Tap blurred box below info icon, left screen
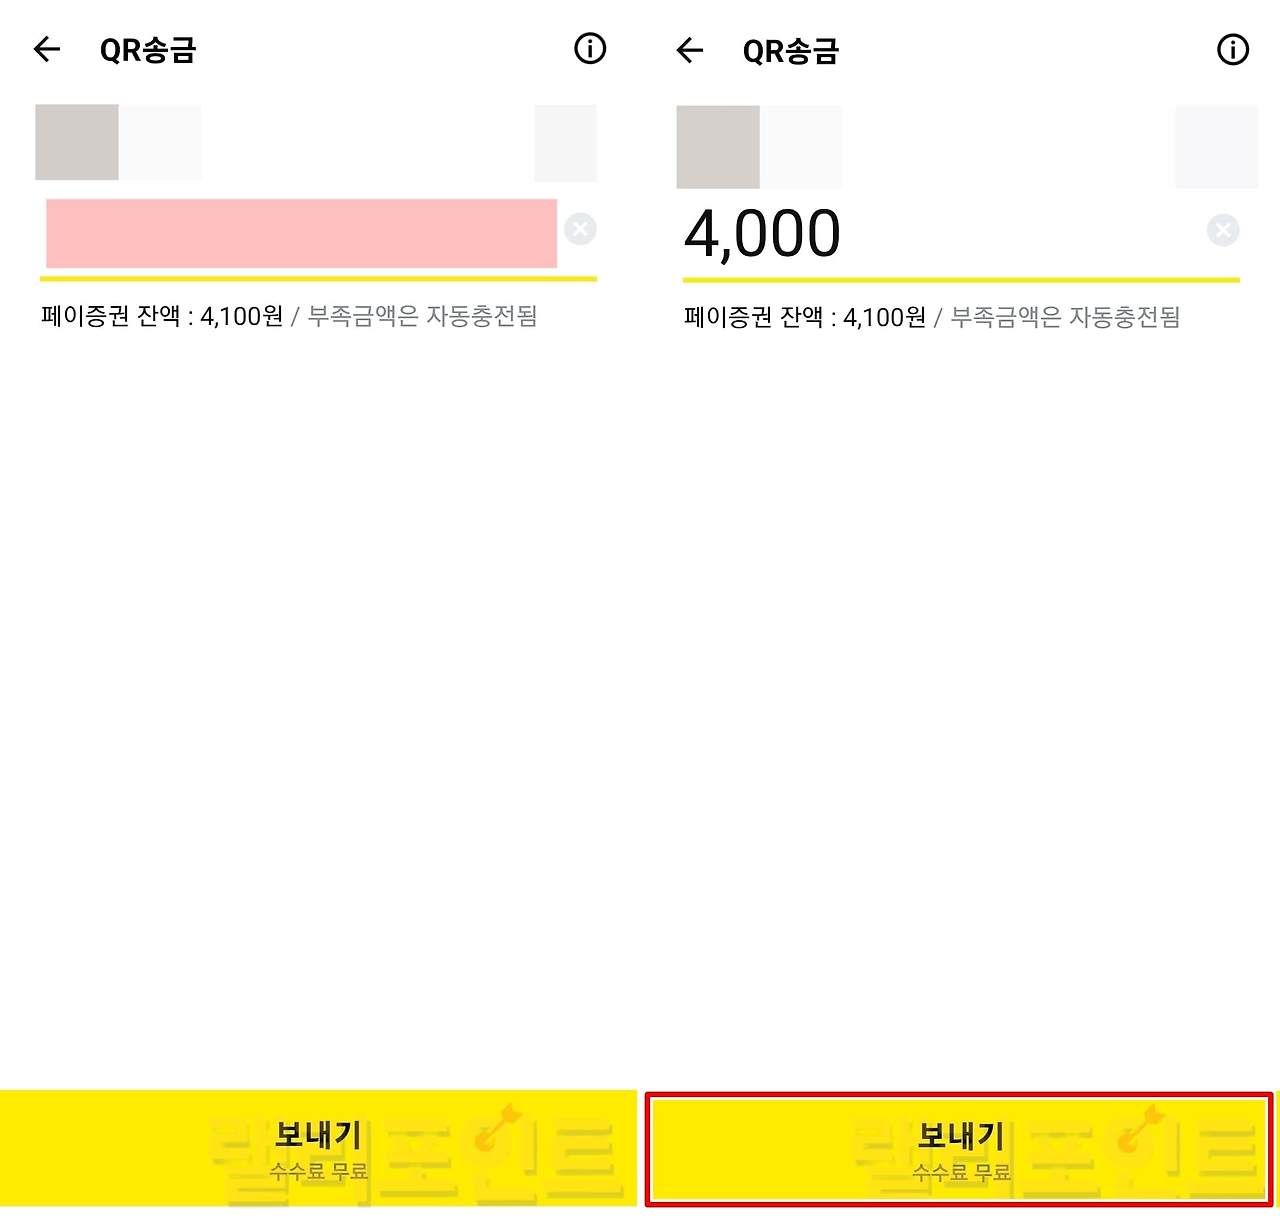This screenshot has width=1280, height=1228. [x=565, y=143]
